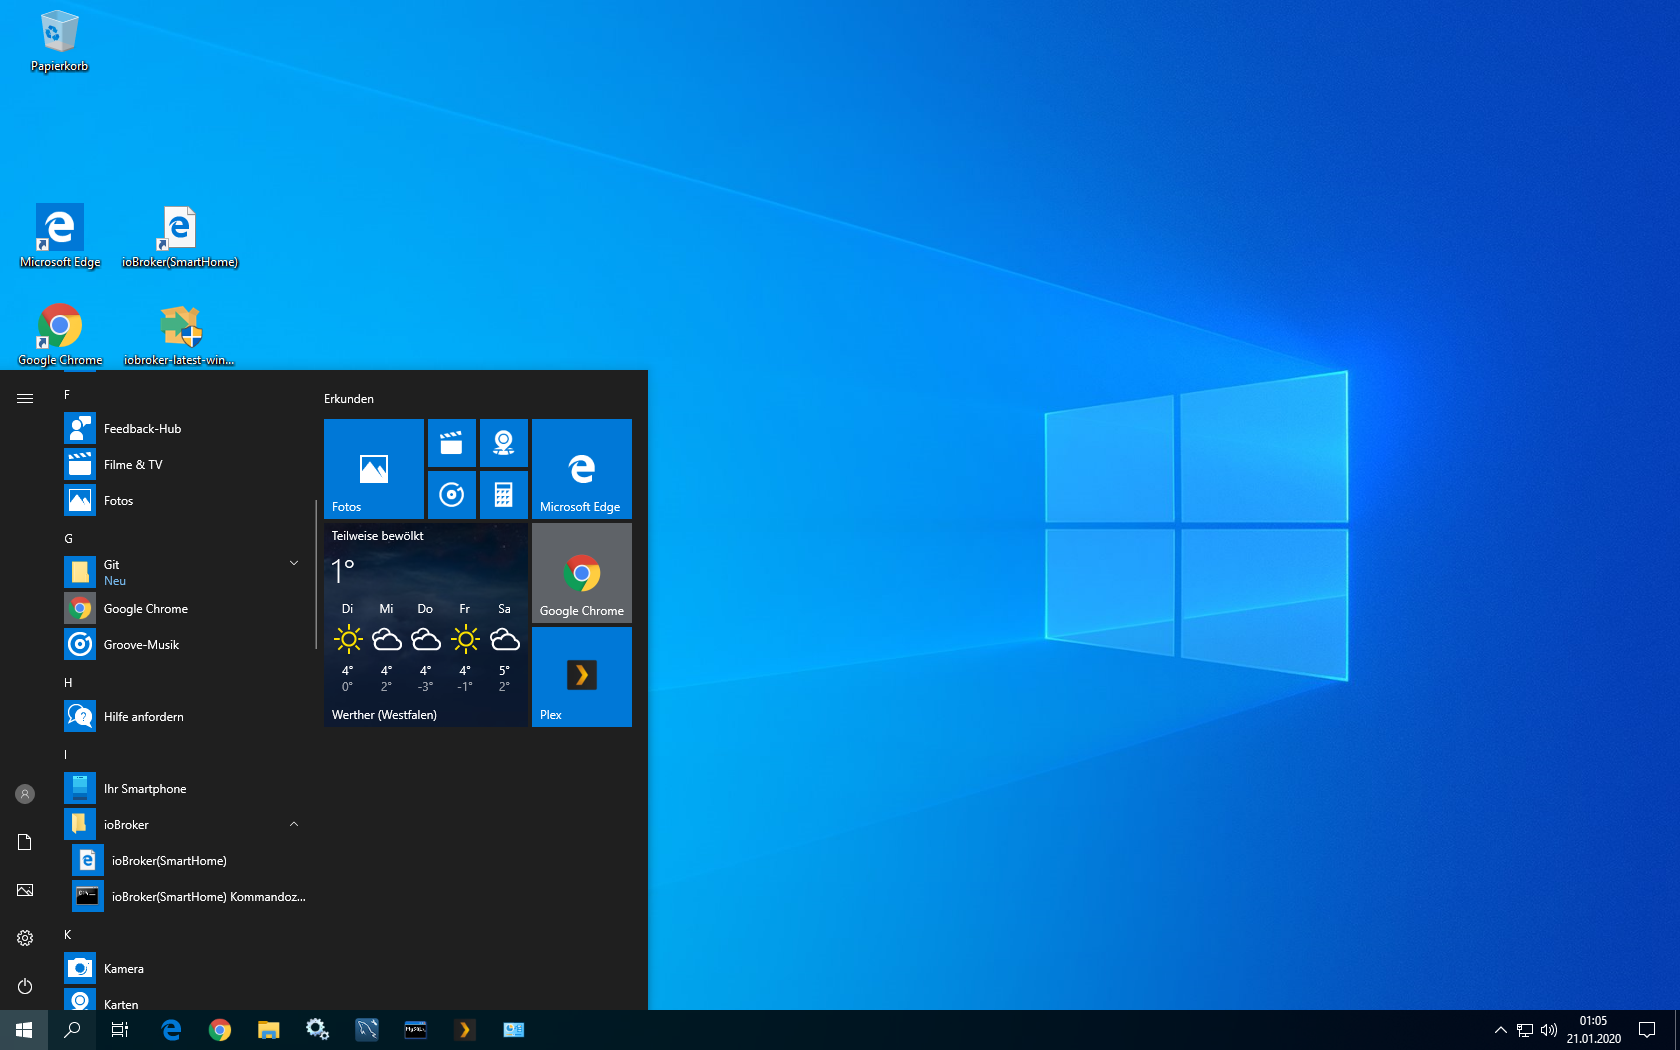Open File Explorer from the taskbar
Image resolution: width=1680 pixels, height=1050 pixels.
(x=268, y=1030)
